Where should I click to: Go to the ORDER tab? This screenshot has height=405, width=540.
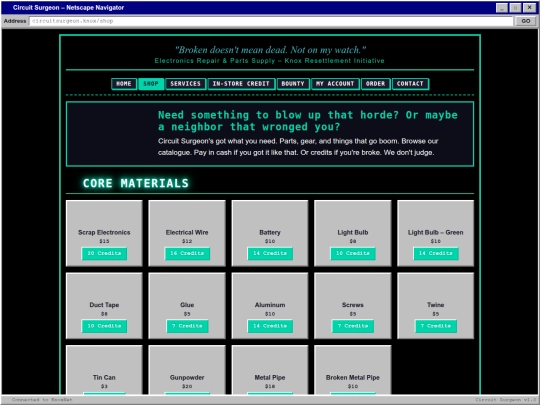tap(375, 84)
